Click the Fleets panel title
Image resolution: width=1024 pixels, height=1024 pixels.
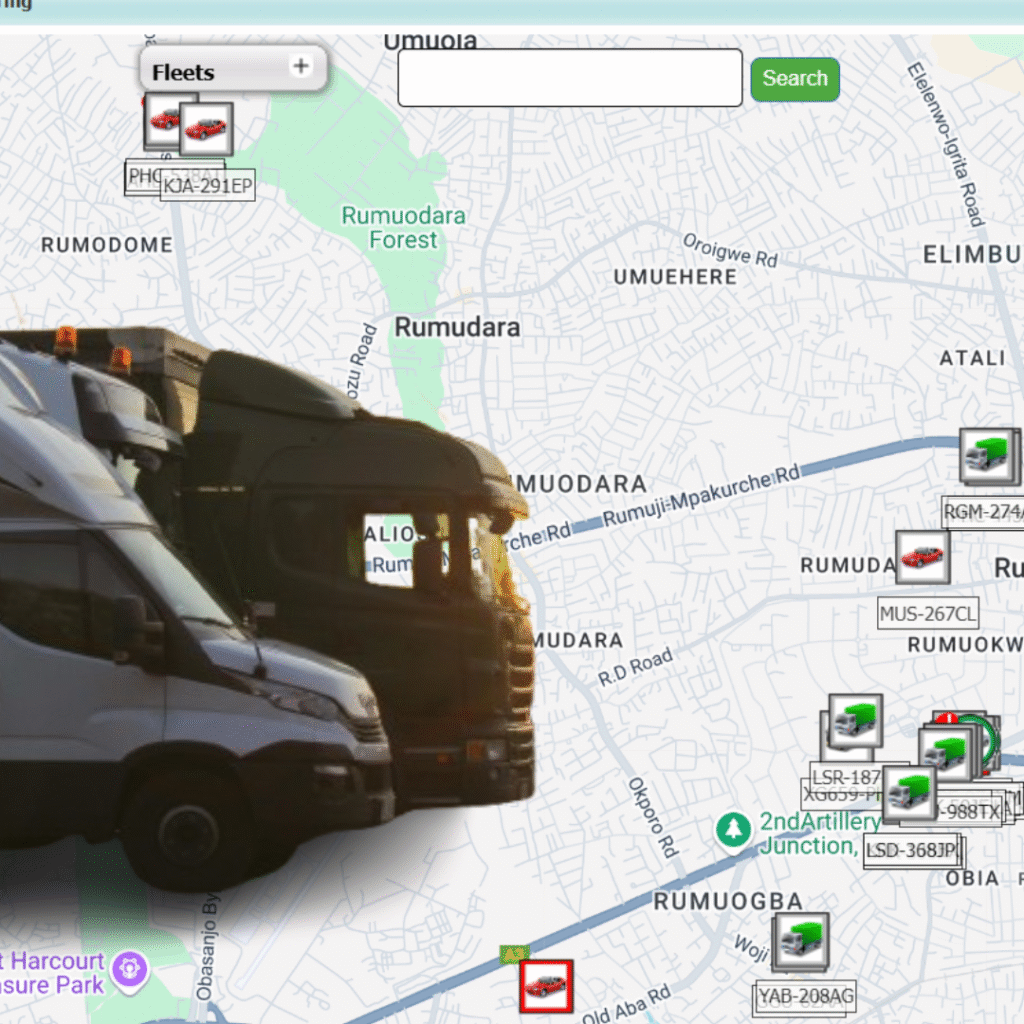pyautogui.click(x=183, y=72)
